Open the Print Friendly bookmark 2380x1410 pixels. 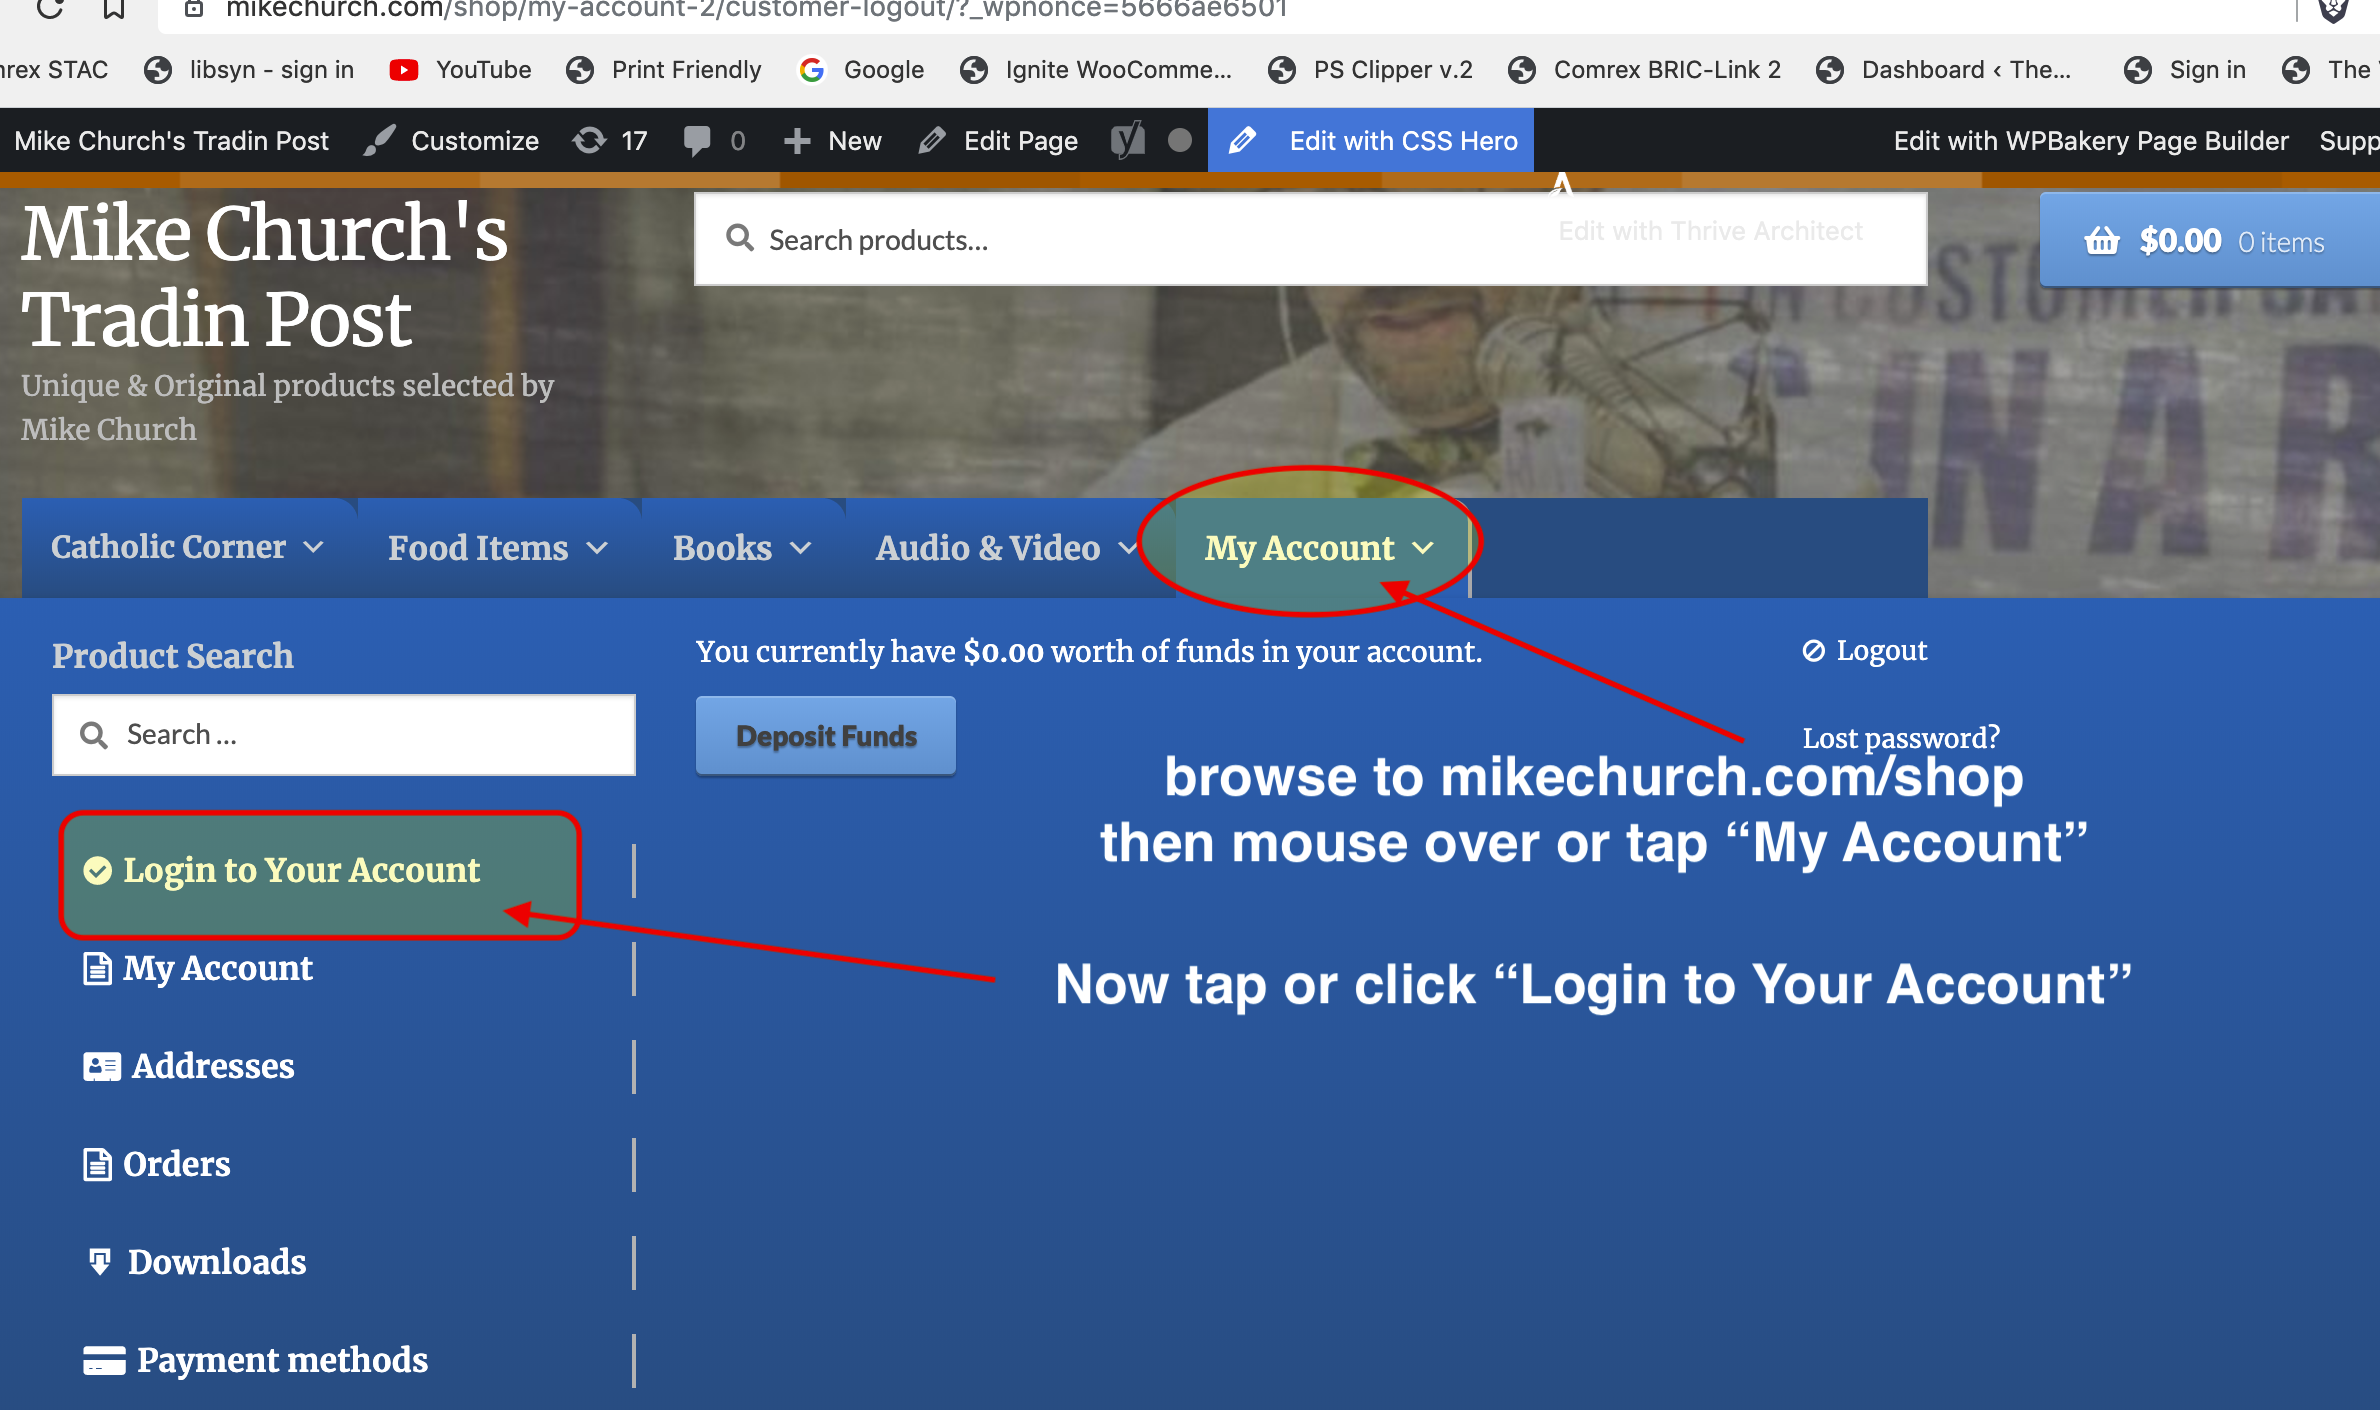(664, 70)
